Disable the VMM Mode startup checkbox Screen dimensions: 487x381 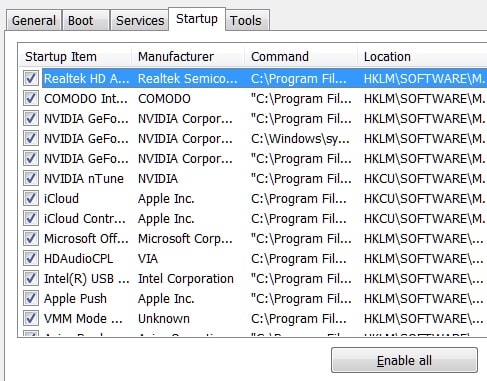point(31,319)
